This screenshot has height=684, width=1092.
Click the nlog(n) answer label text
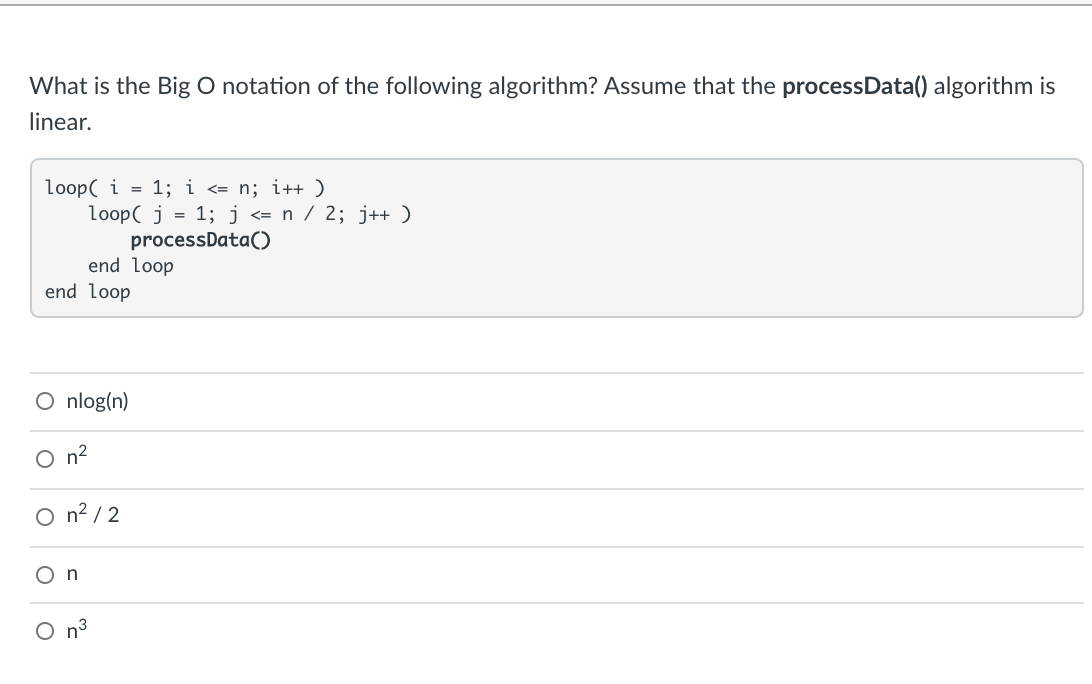(x=95, y=400)
